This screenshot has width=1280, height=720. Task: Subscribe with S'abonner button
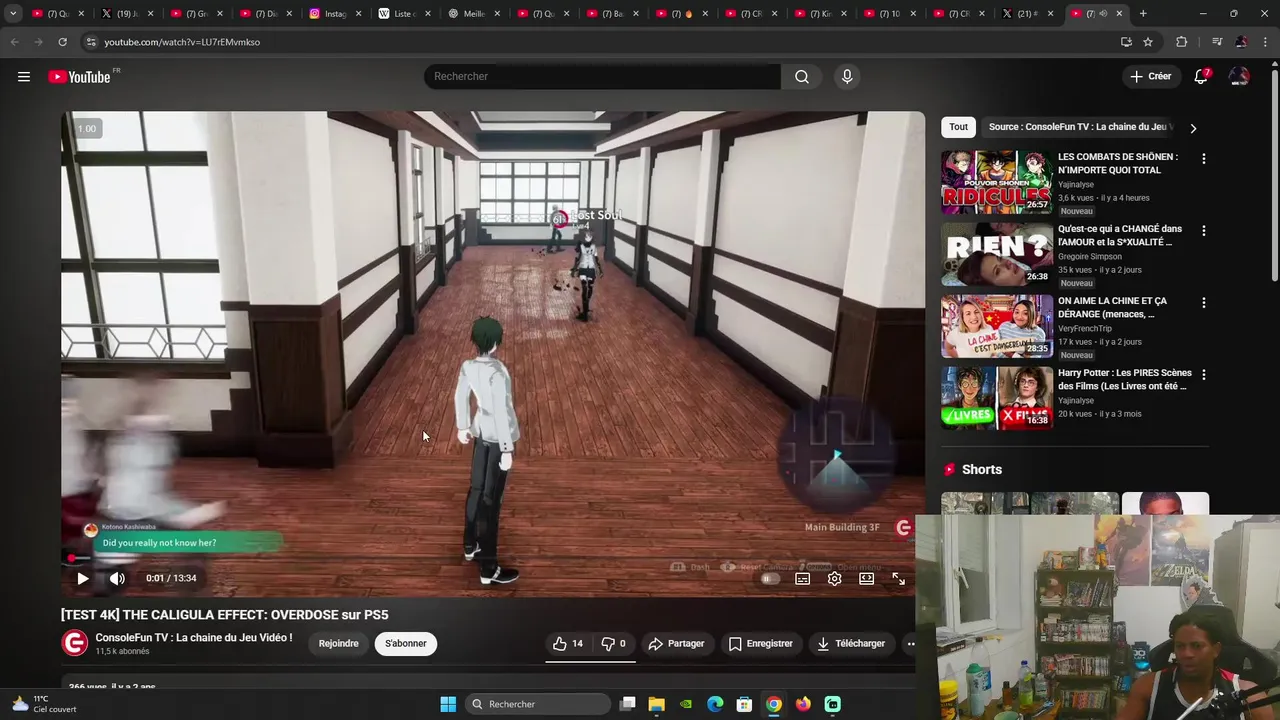pyautogui.click(x=406, y=644)
